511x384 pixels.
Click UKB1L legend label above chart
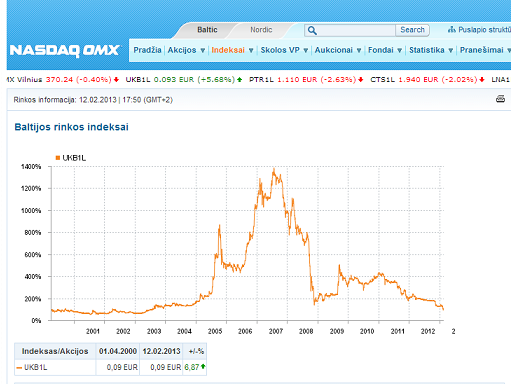pyautogui.click(x=74, y=158)
